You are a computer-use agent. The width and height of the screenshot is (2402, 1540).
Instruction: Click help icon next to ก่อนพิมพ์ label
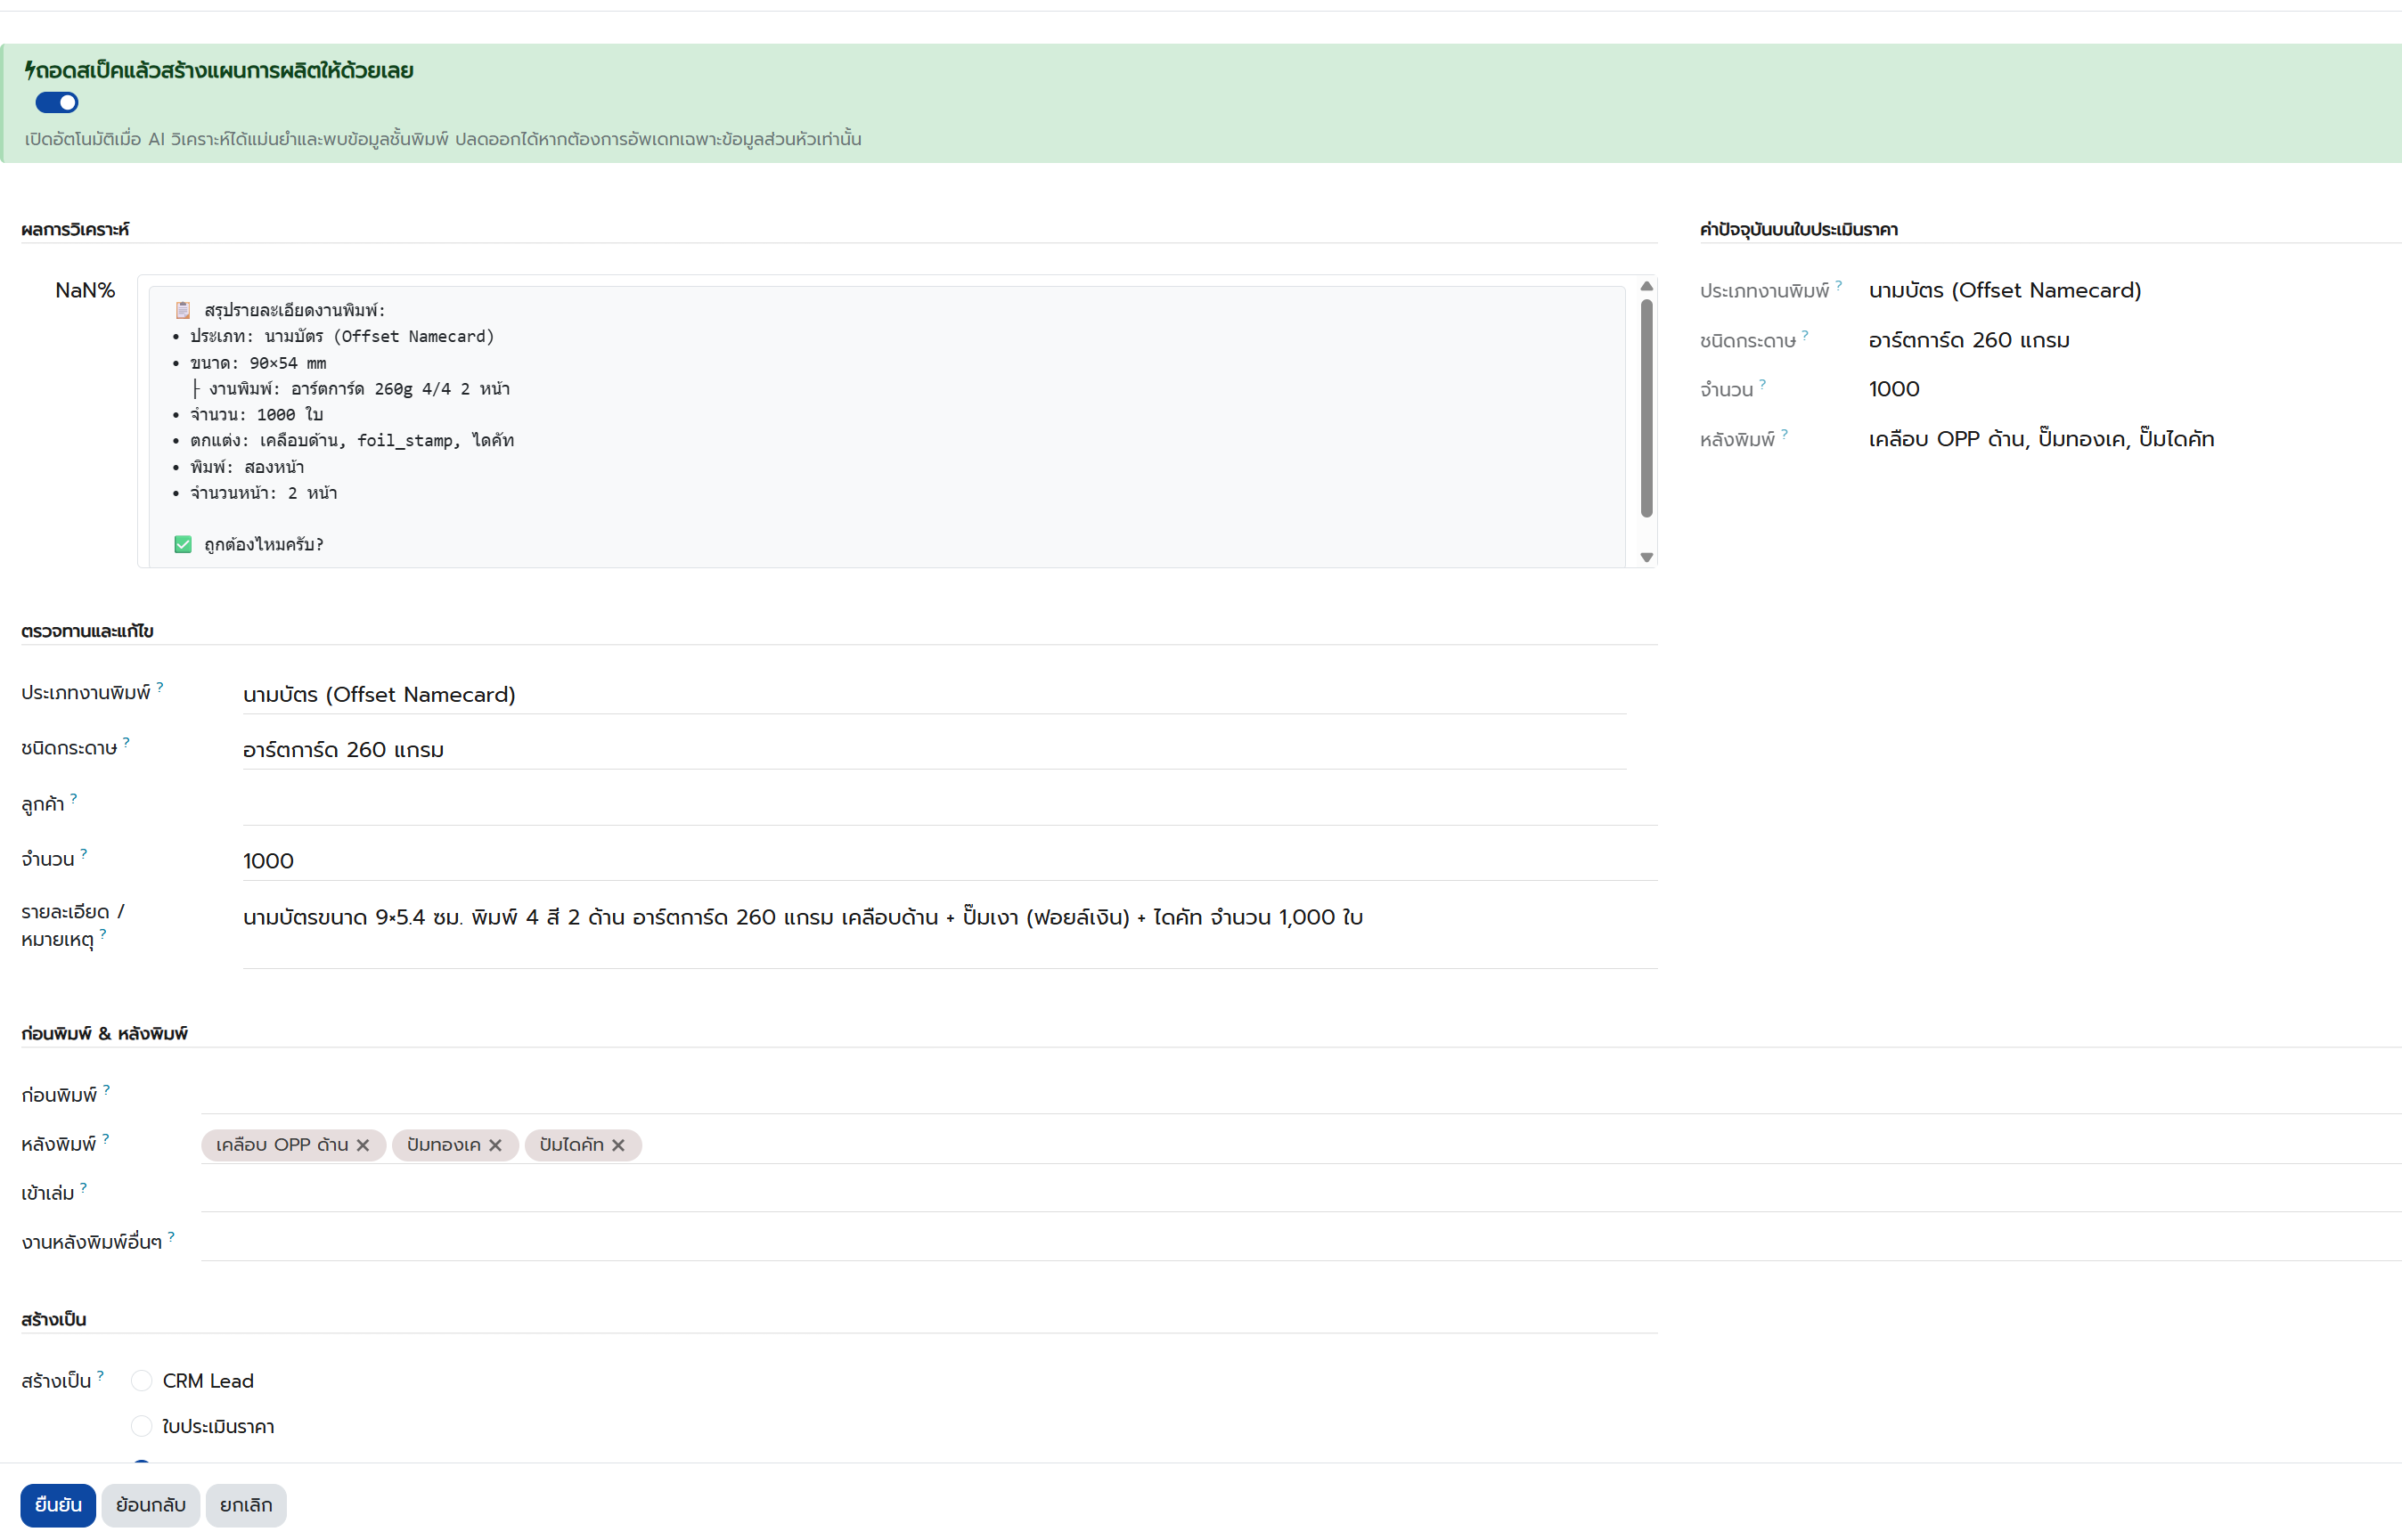tap(107, 1089)
